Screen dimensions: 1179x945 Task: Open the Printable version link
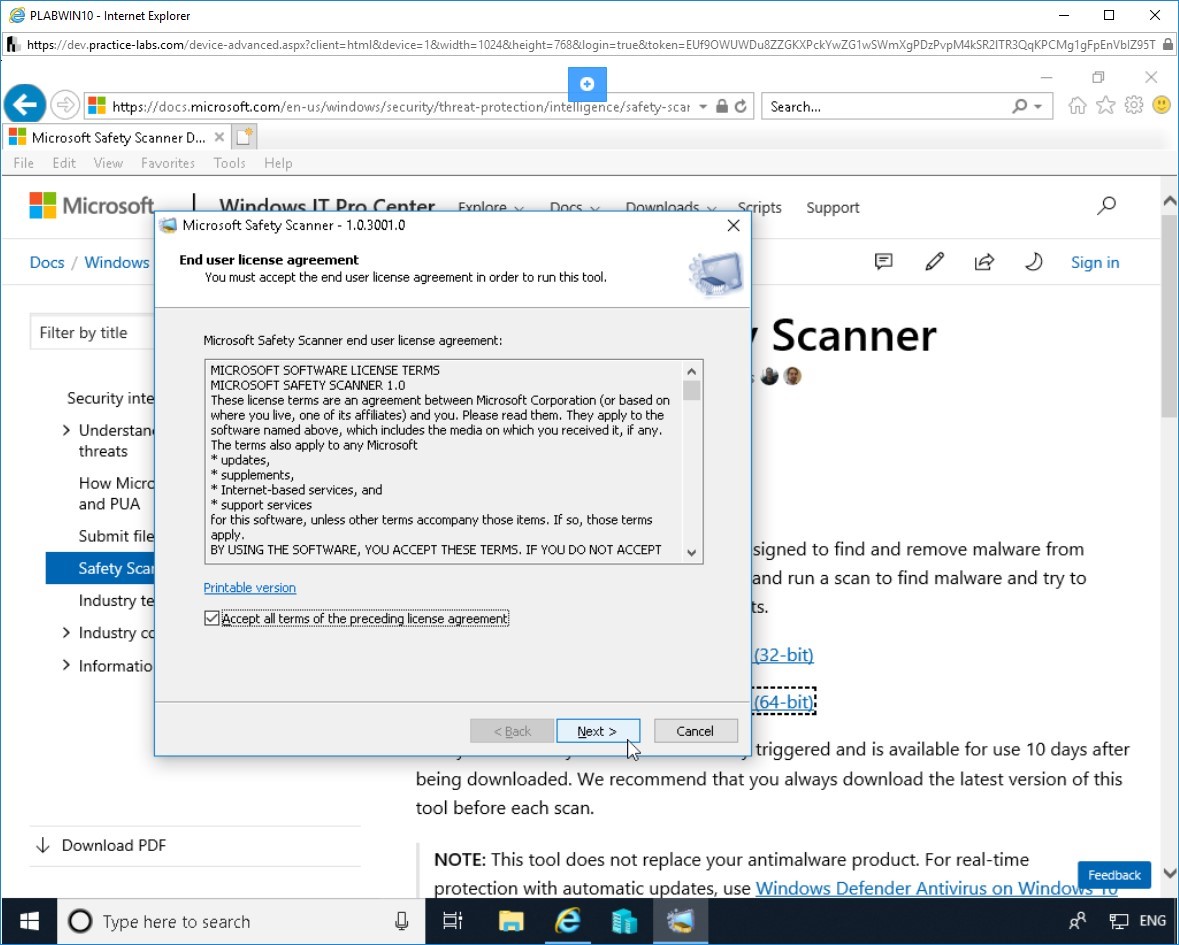250,587
